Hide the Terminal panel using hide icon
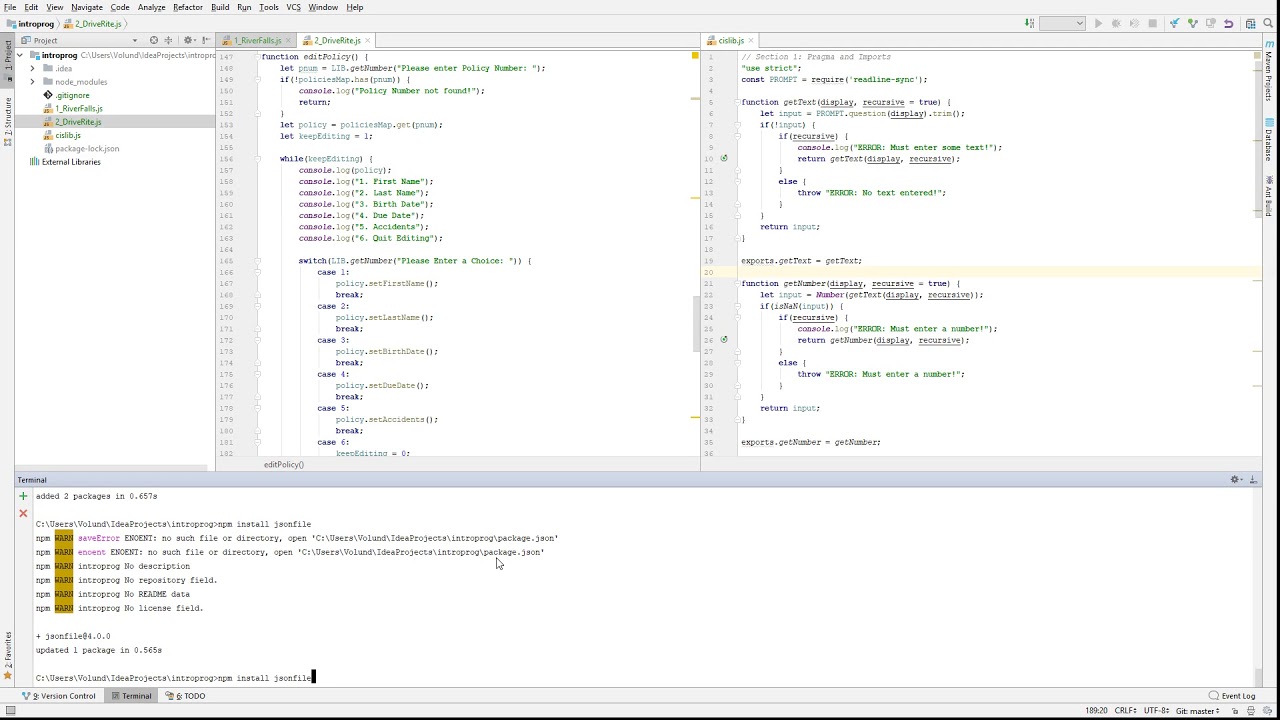The width and height of the screenshot is (1280, 720). (x=1254, y=480)
